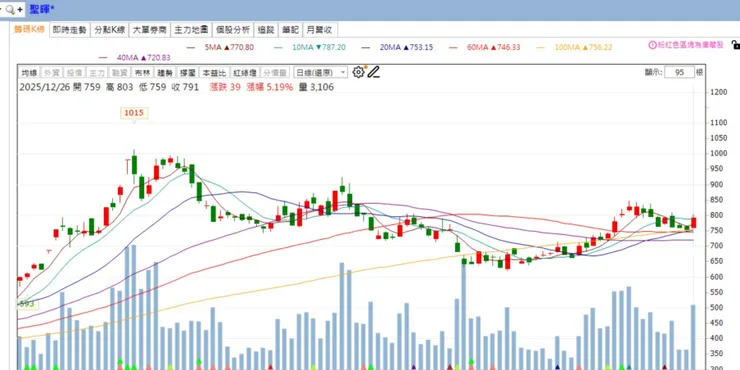Click the 1000 price axis label
The width and height of the screenshot is (740, 370).
tap(719, 153)
